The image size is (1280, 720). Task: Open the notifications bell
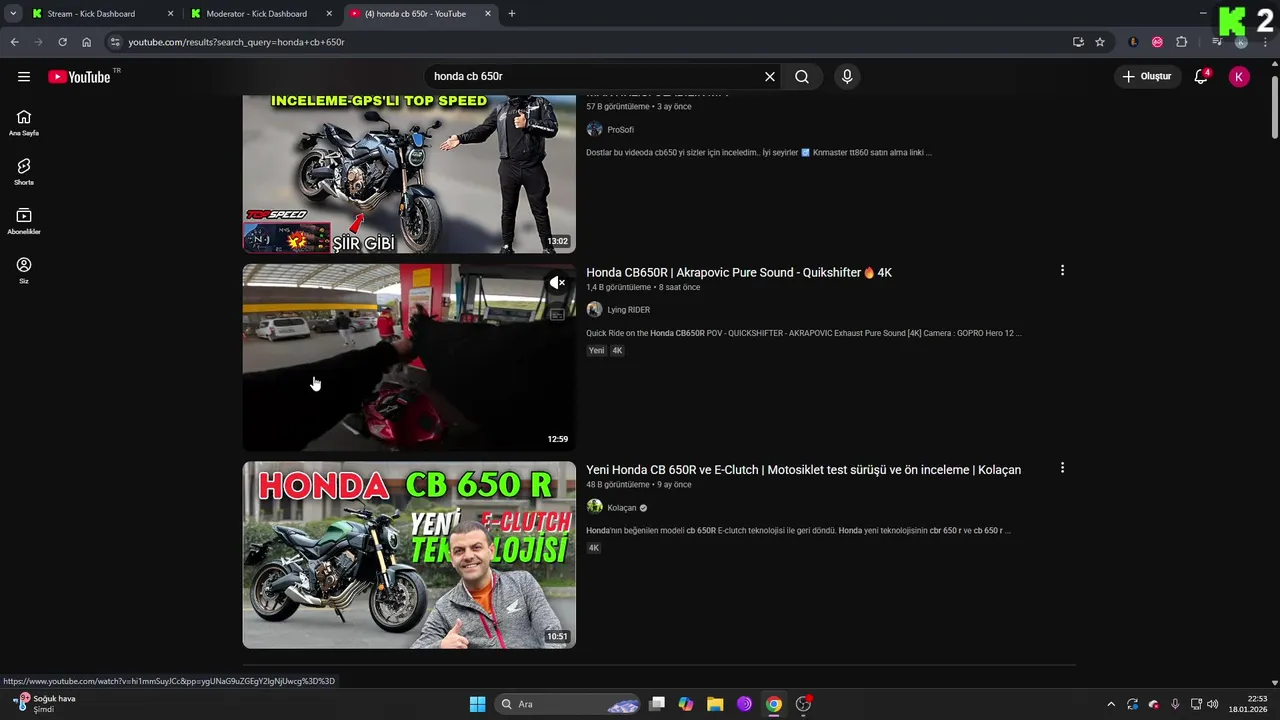click(x=1201, y=77)
